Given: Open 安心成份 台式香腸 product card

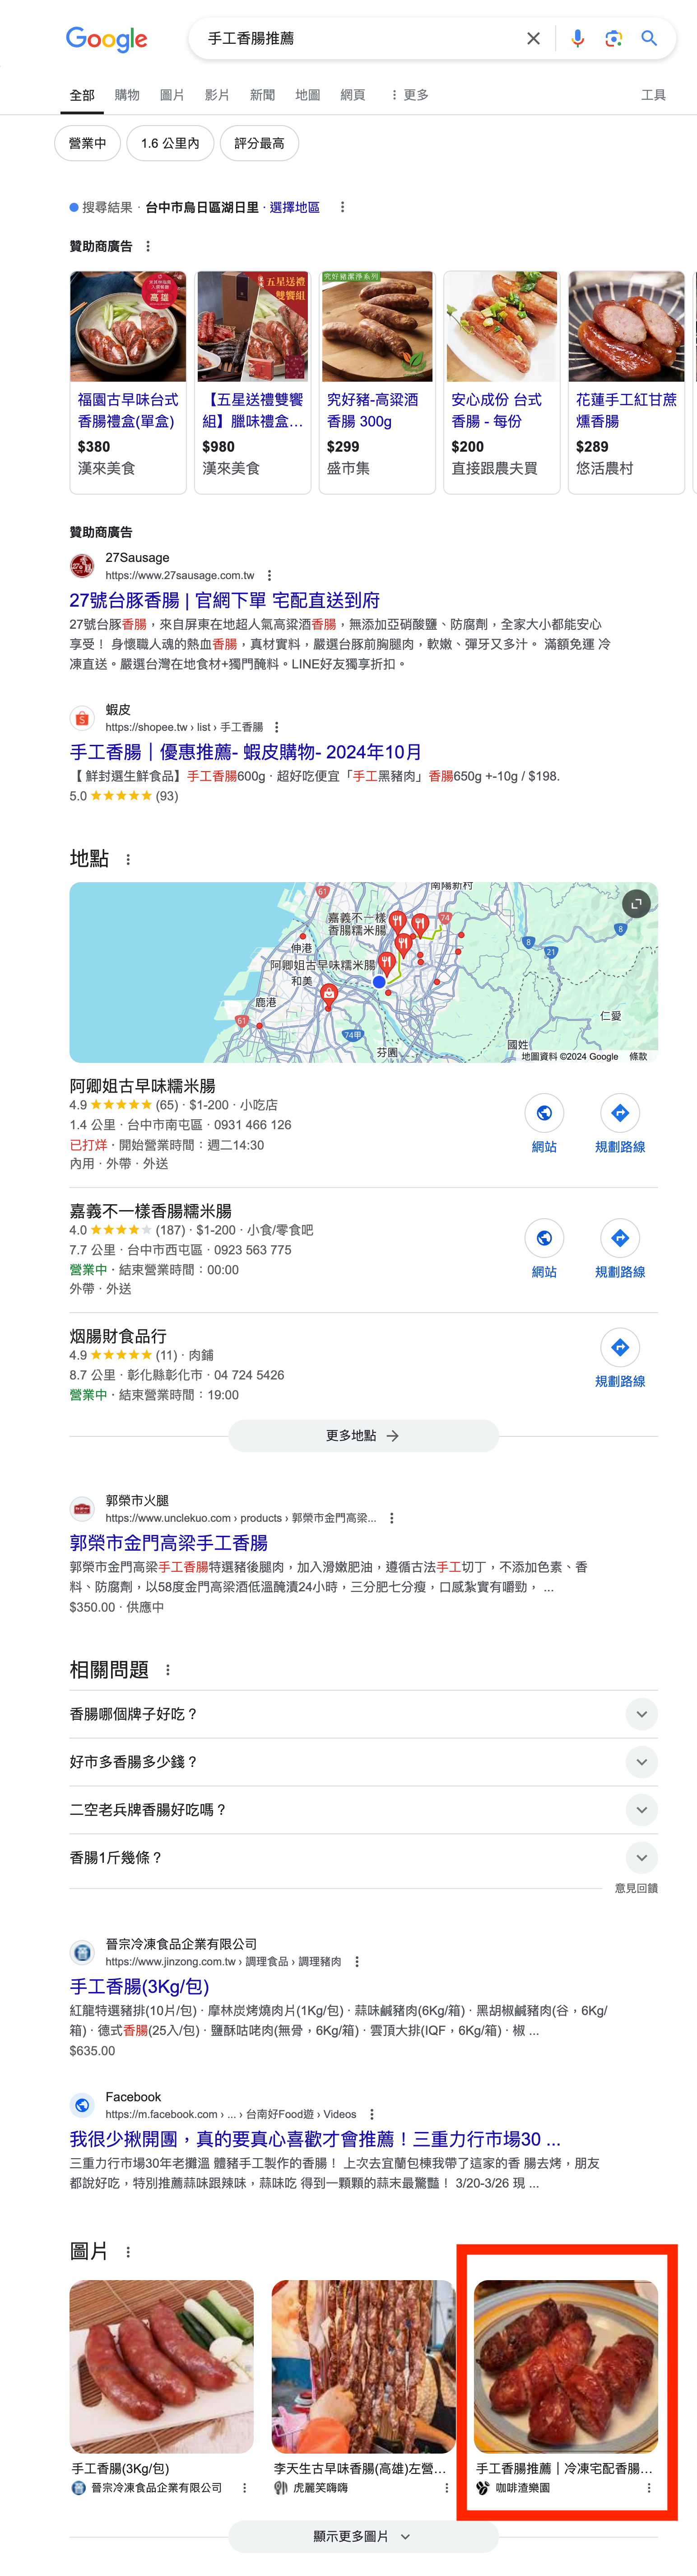Looking at the screenshot, I should pos(502,382).
